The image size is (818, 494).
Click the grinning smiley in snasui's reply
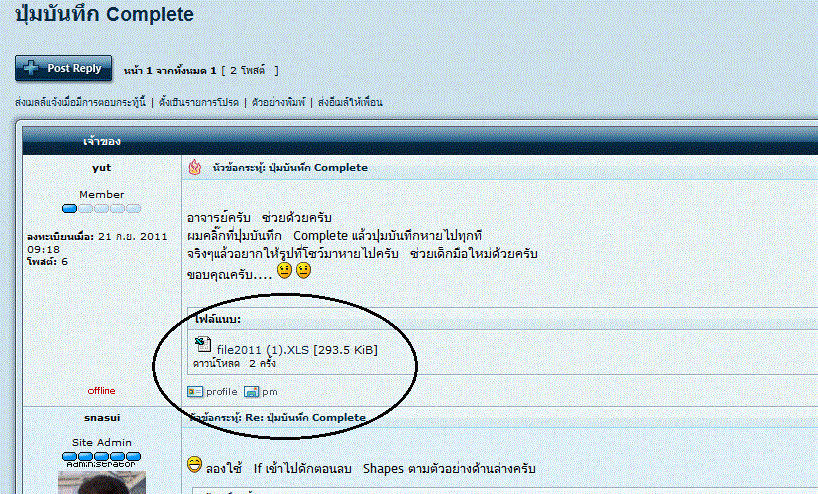(x=196, y=465)
